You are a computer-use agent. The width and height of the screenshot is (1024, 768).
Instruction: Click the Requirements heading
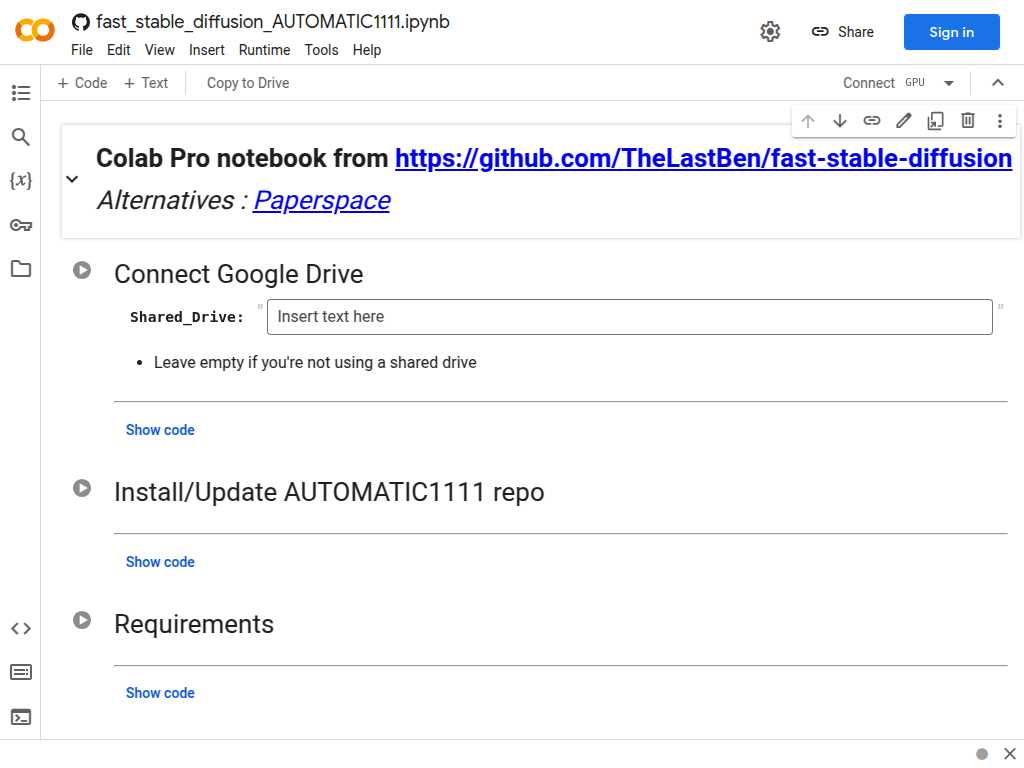tap(194, 624)
